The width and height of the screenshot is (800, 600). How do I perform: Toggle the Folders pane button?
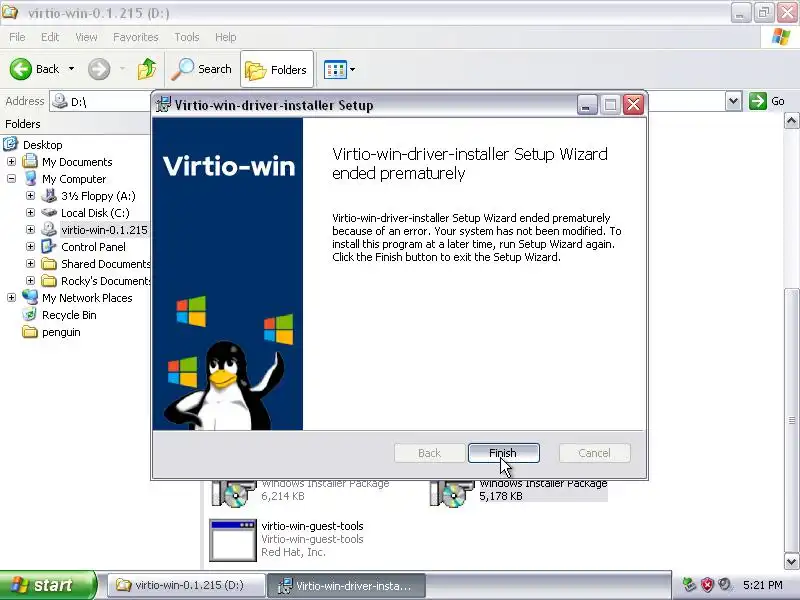point(277,69)
